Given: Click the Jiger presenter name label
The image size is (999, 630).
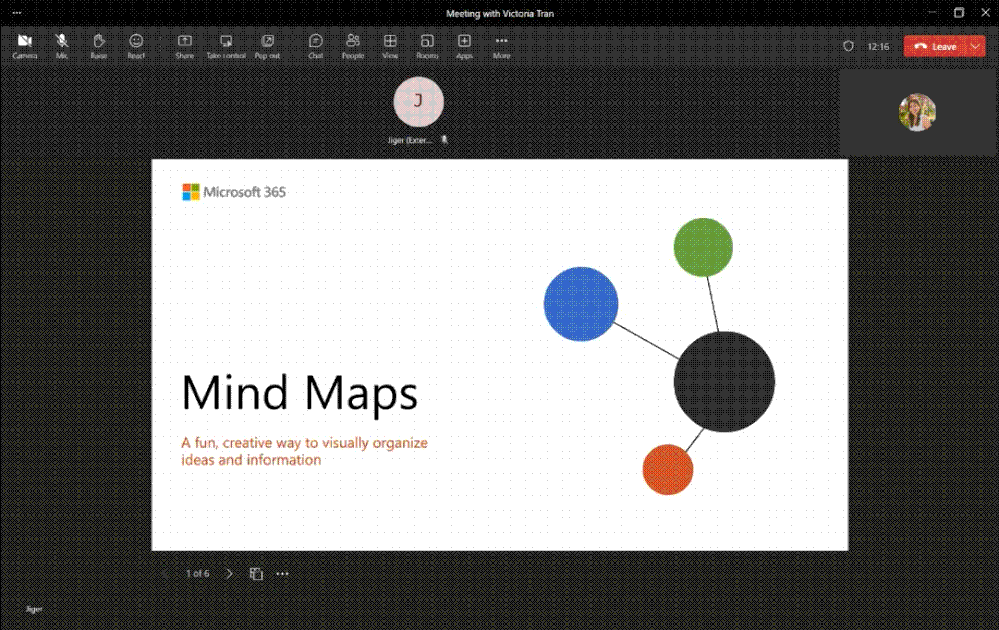Looking at the screenshot, I should click(x=34, y=609).
